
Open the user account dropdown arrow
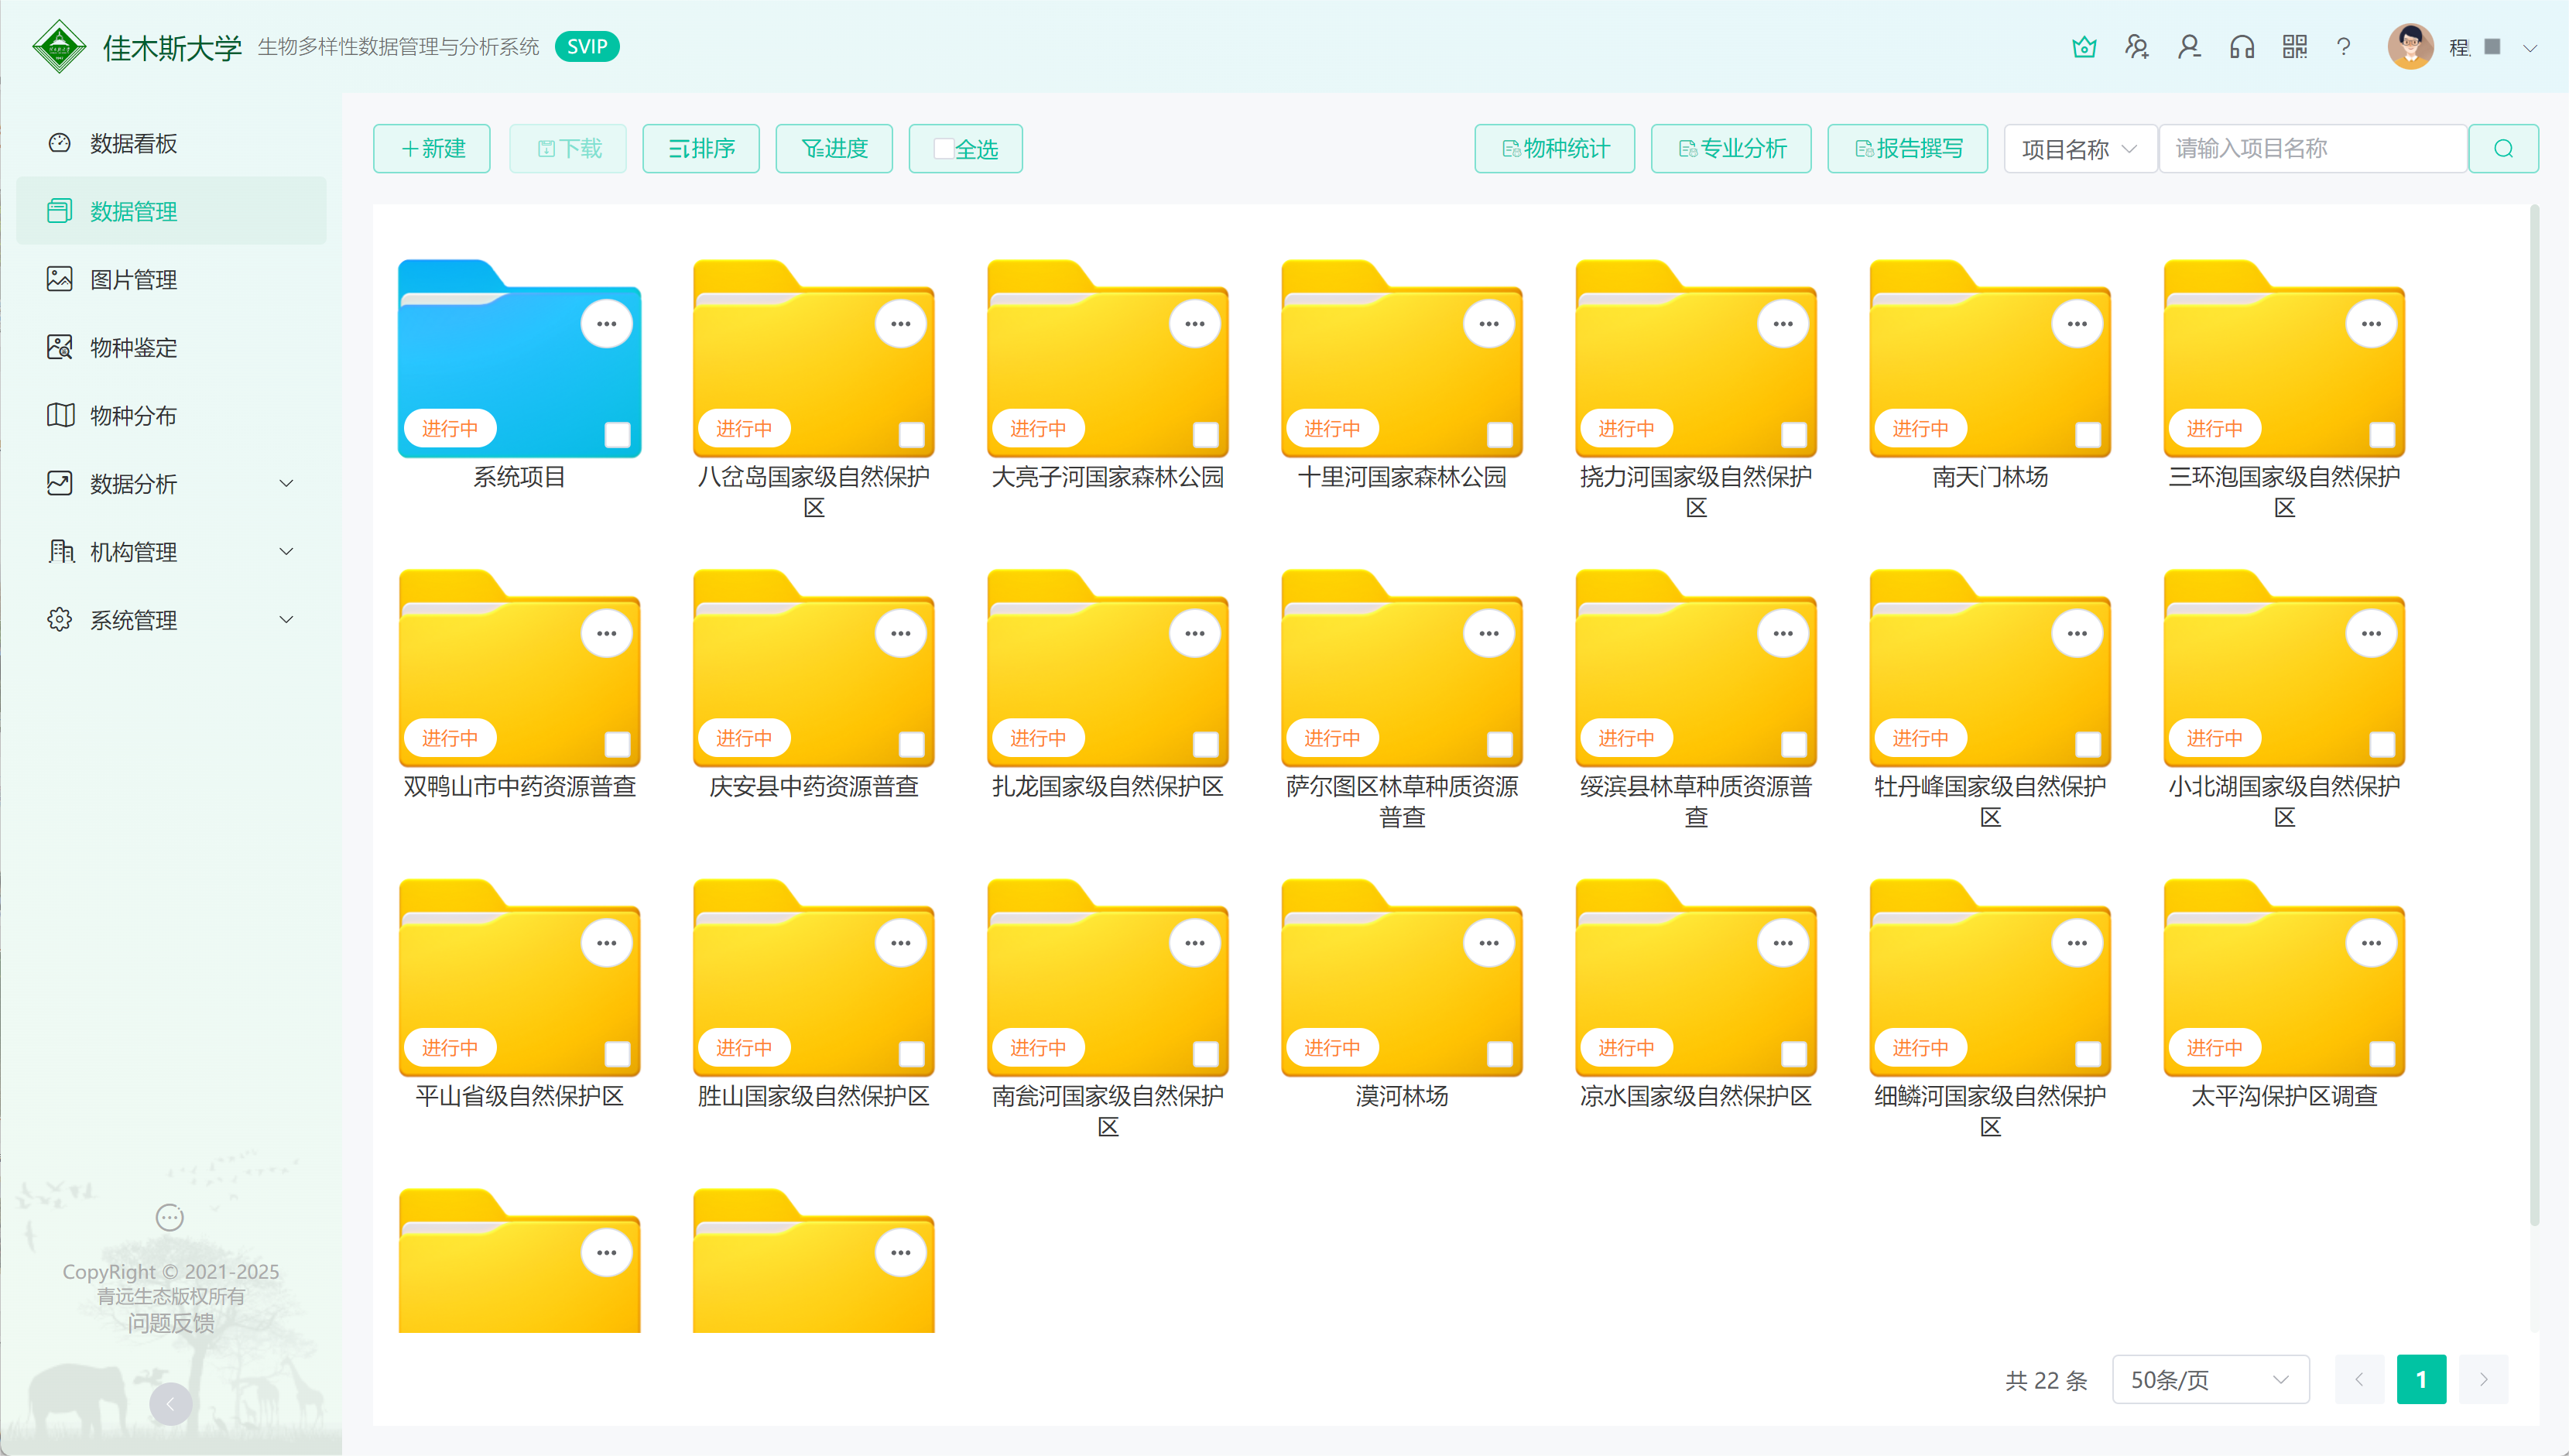[x=2530, y=48]
